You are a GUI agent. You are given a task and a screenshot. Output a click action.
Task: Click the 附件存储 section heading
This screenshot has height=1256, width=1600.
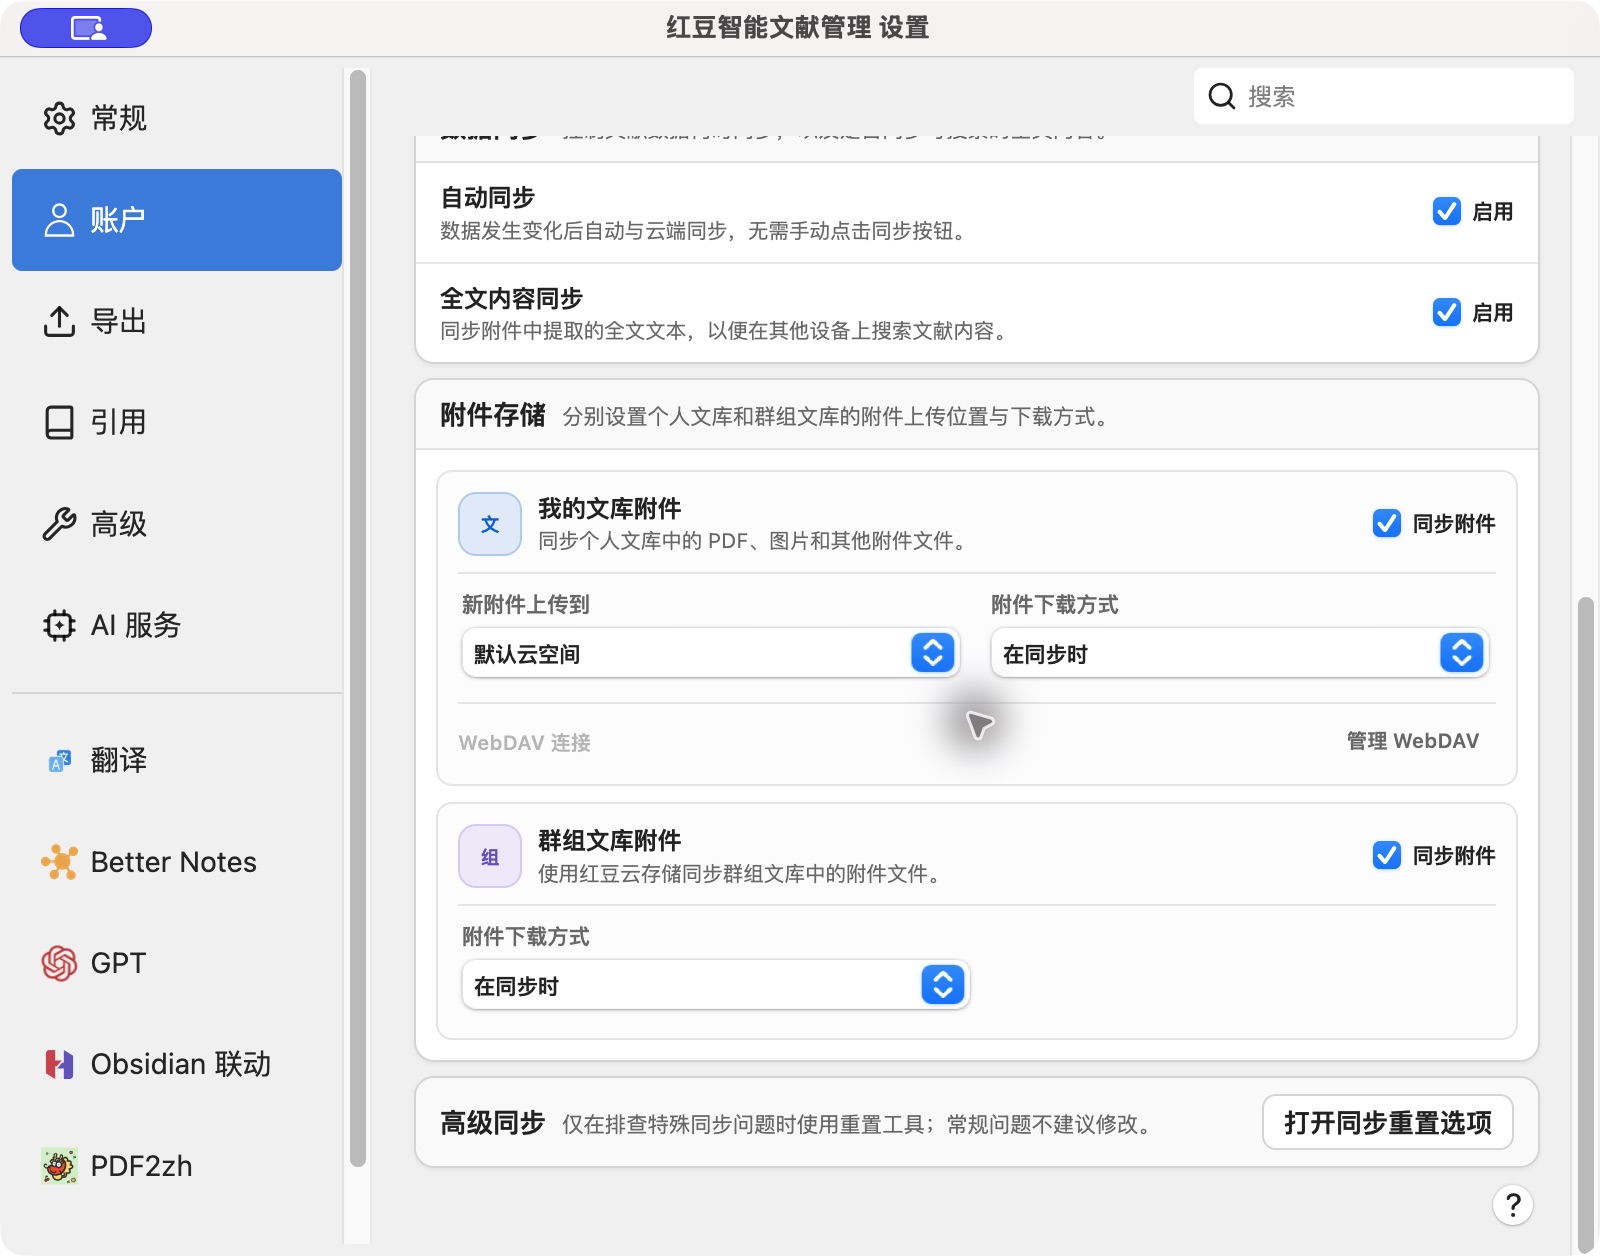click(492, 415)
